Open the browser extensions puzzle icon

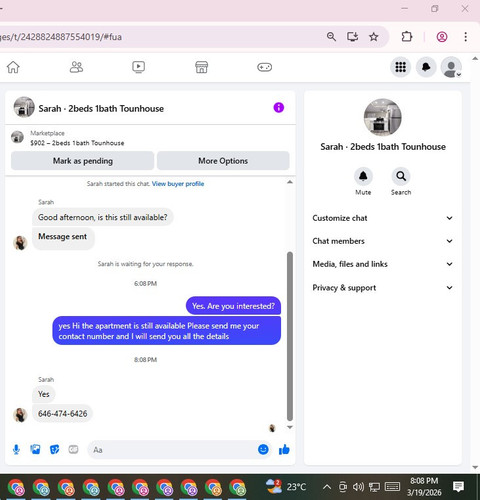407,36
